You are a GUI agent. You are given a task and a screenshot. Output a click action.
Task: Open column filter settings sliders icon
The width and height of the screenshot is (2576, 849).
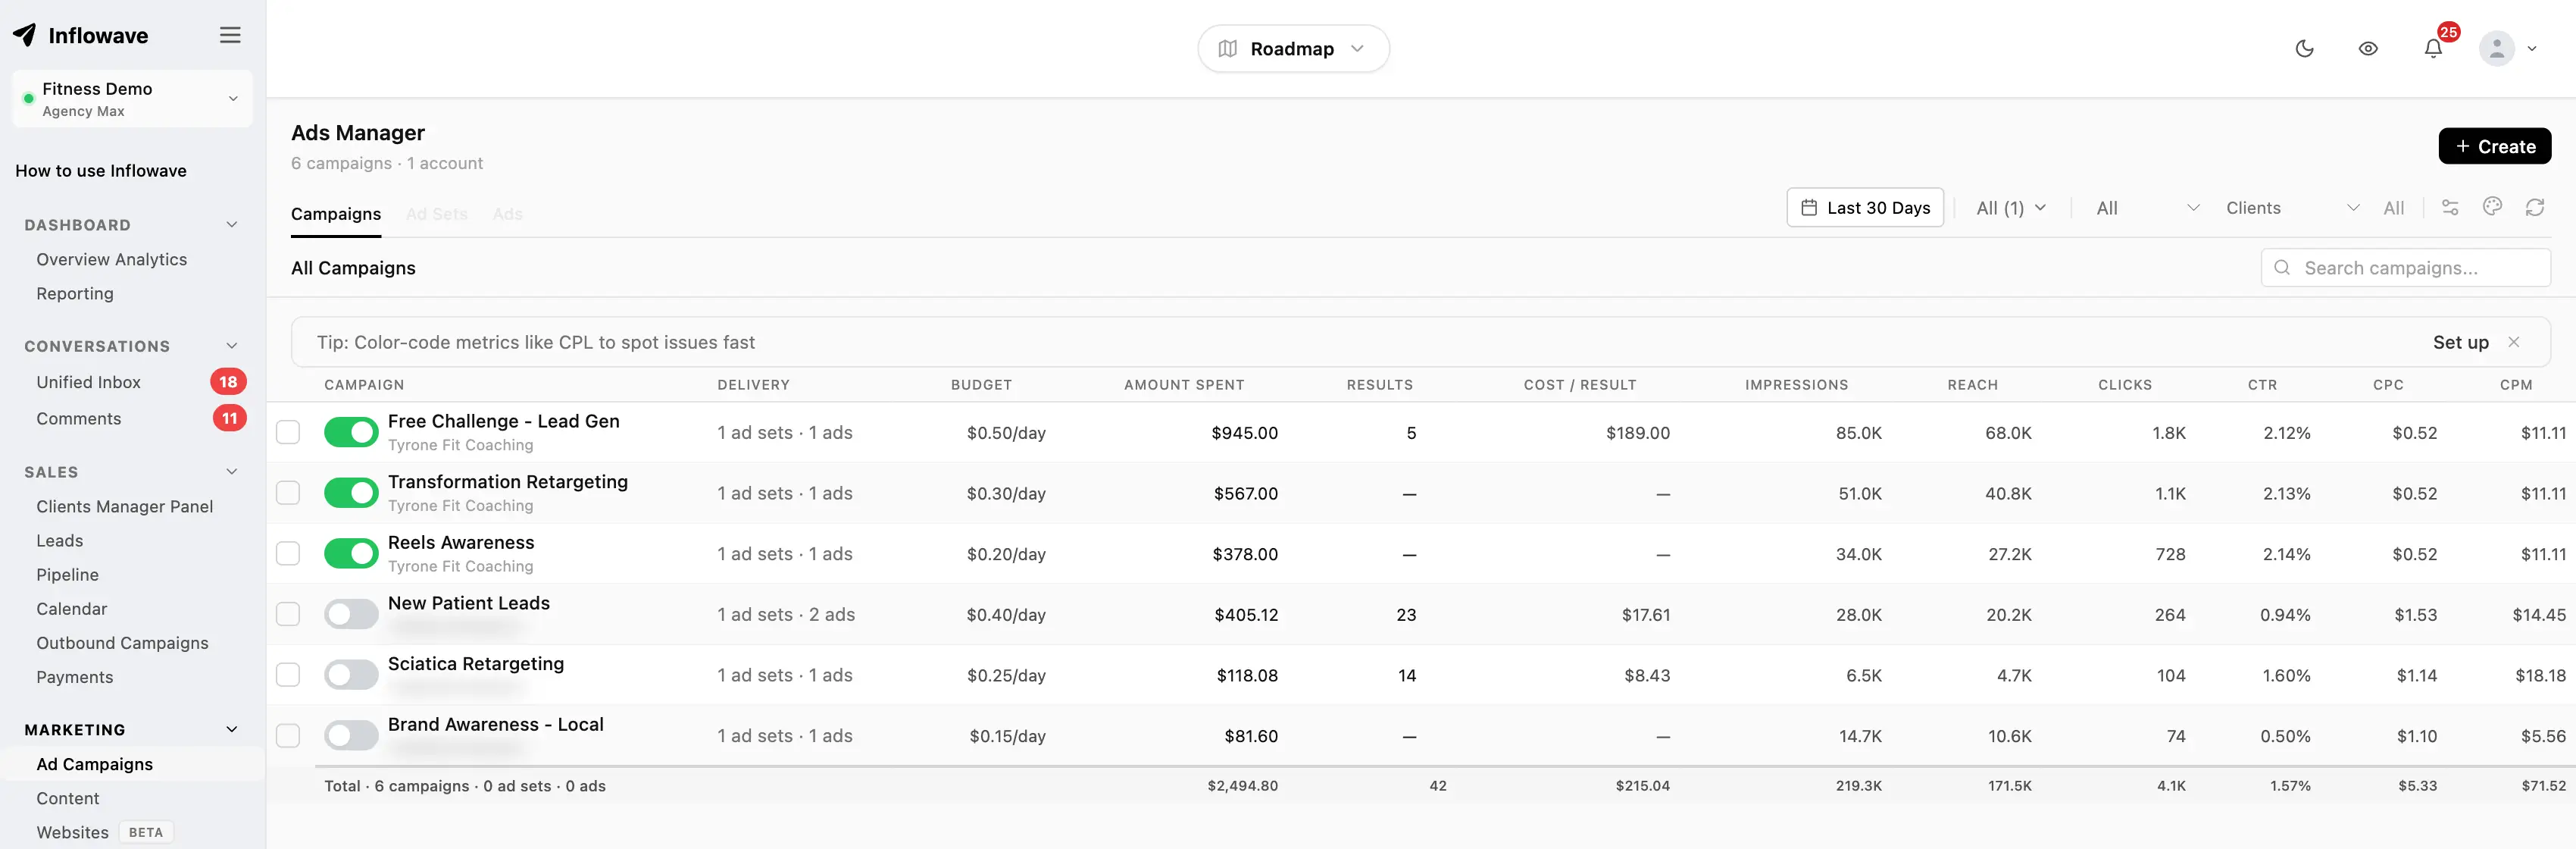tap(2450, 207)
